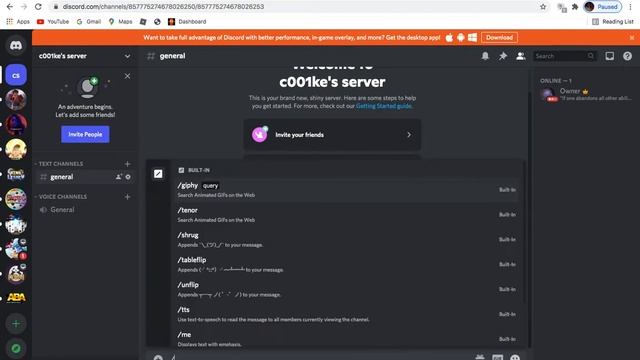
Task: Collapse the VOICE CHANNELS category
Action: (61, 197)
